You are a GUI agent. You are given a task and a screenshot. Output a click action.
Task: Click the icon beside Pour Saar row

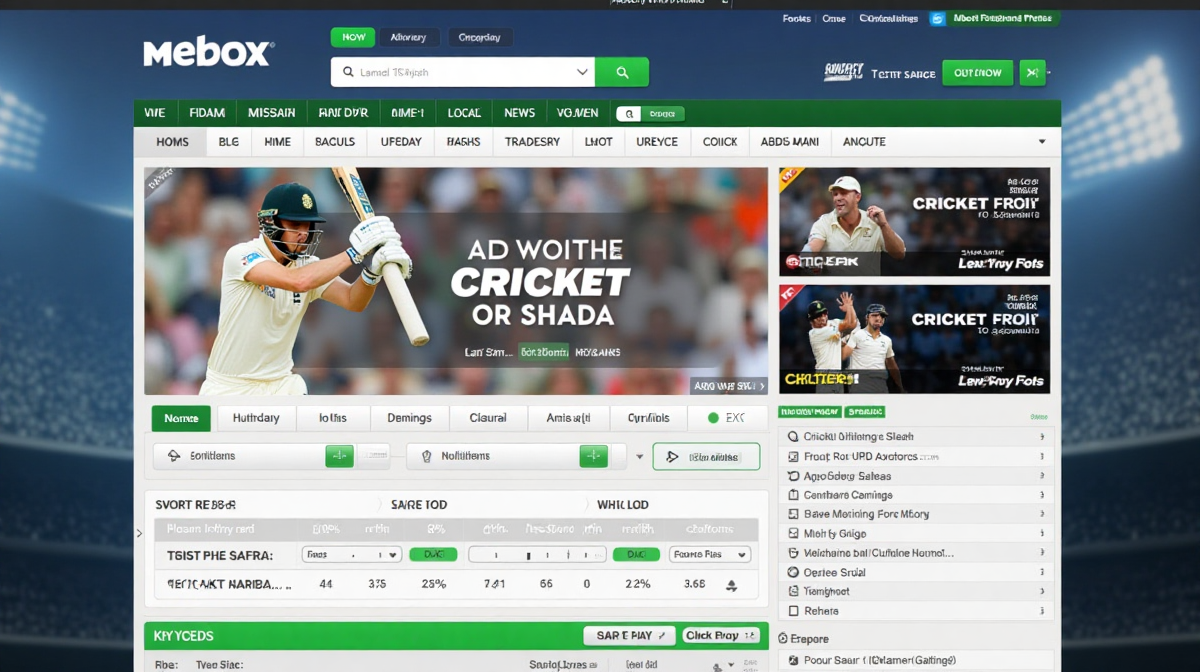(793, 660)
